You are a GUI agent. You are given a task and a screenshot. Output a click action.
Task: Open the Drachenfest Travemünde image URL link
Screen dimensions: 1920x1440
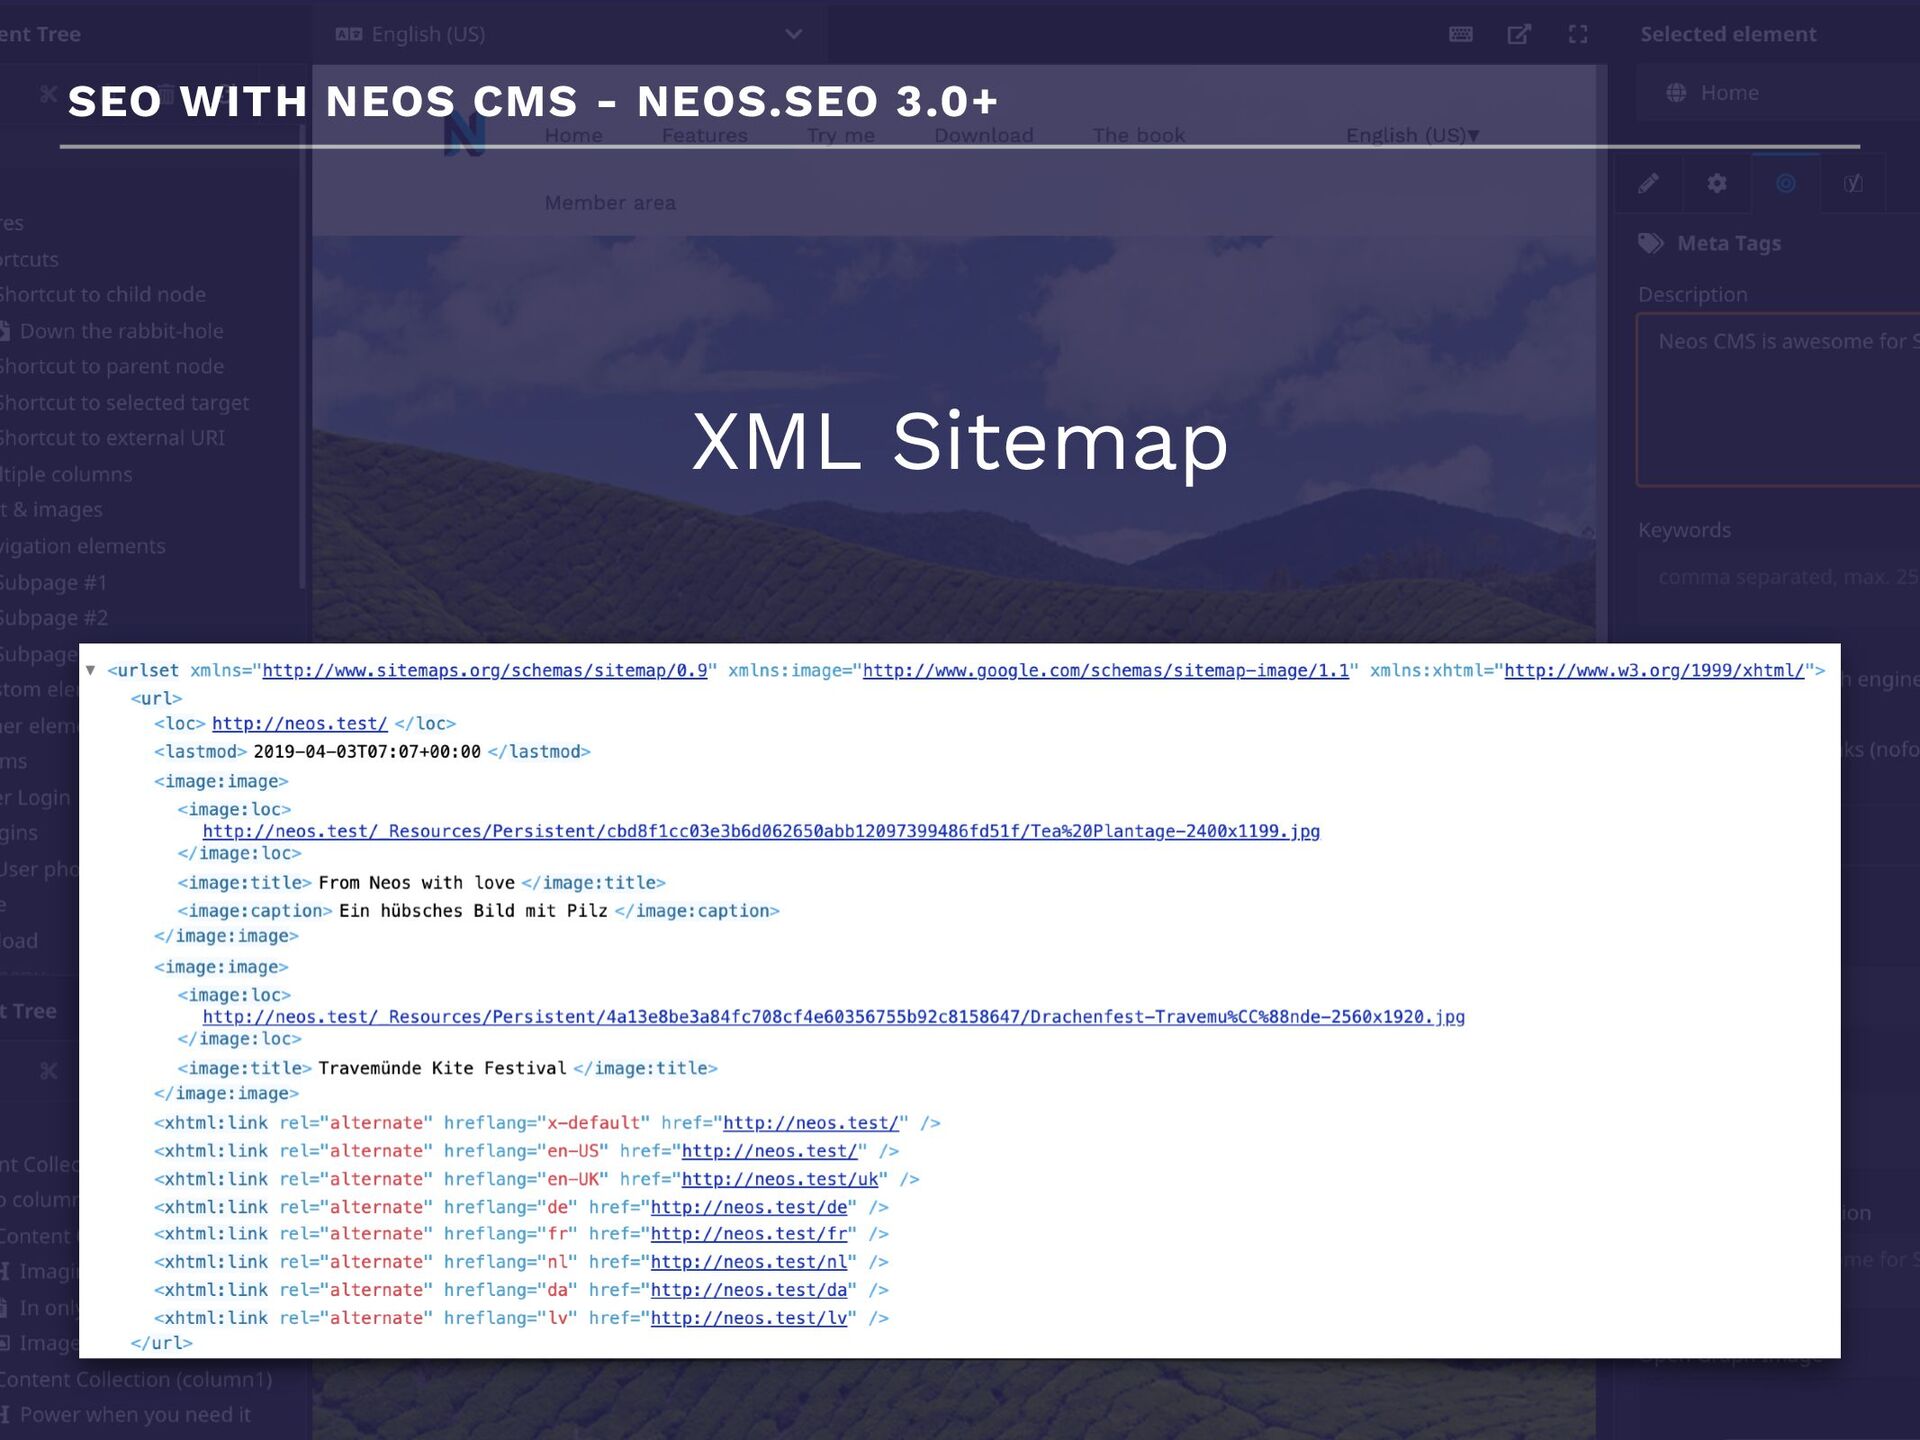tap(833, 1018)
